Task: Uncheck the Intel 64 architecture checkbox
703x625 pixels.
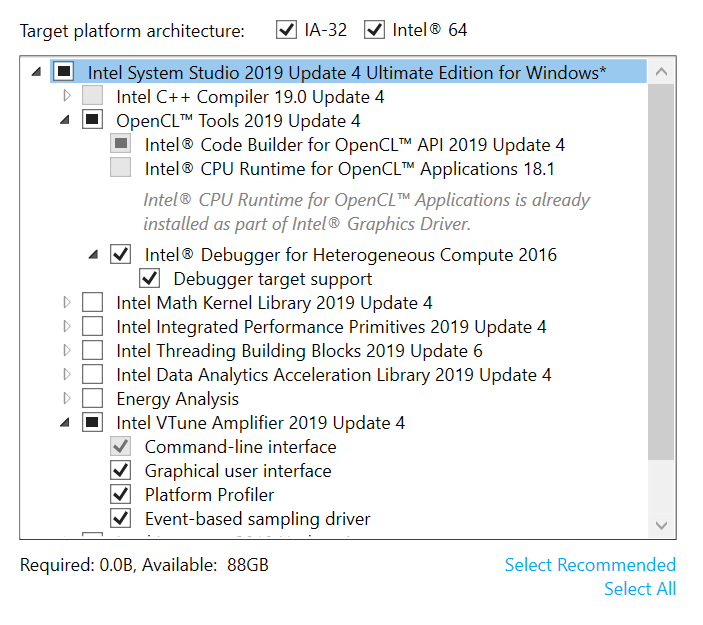Action: (374, 30)
